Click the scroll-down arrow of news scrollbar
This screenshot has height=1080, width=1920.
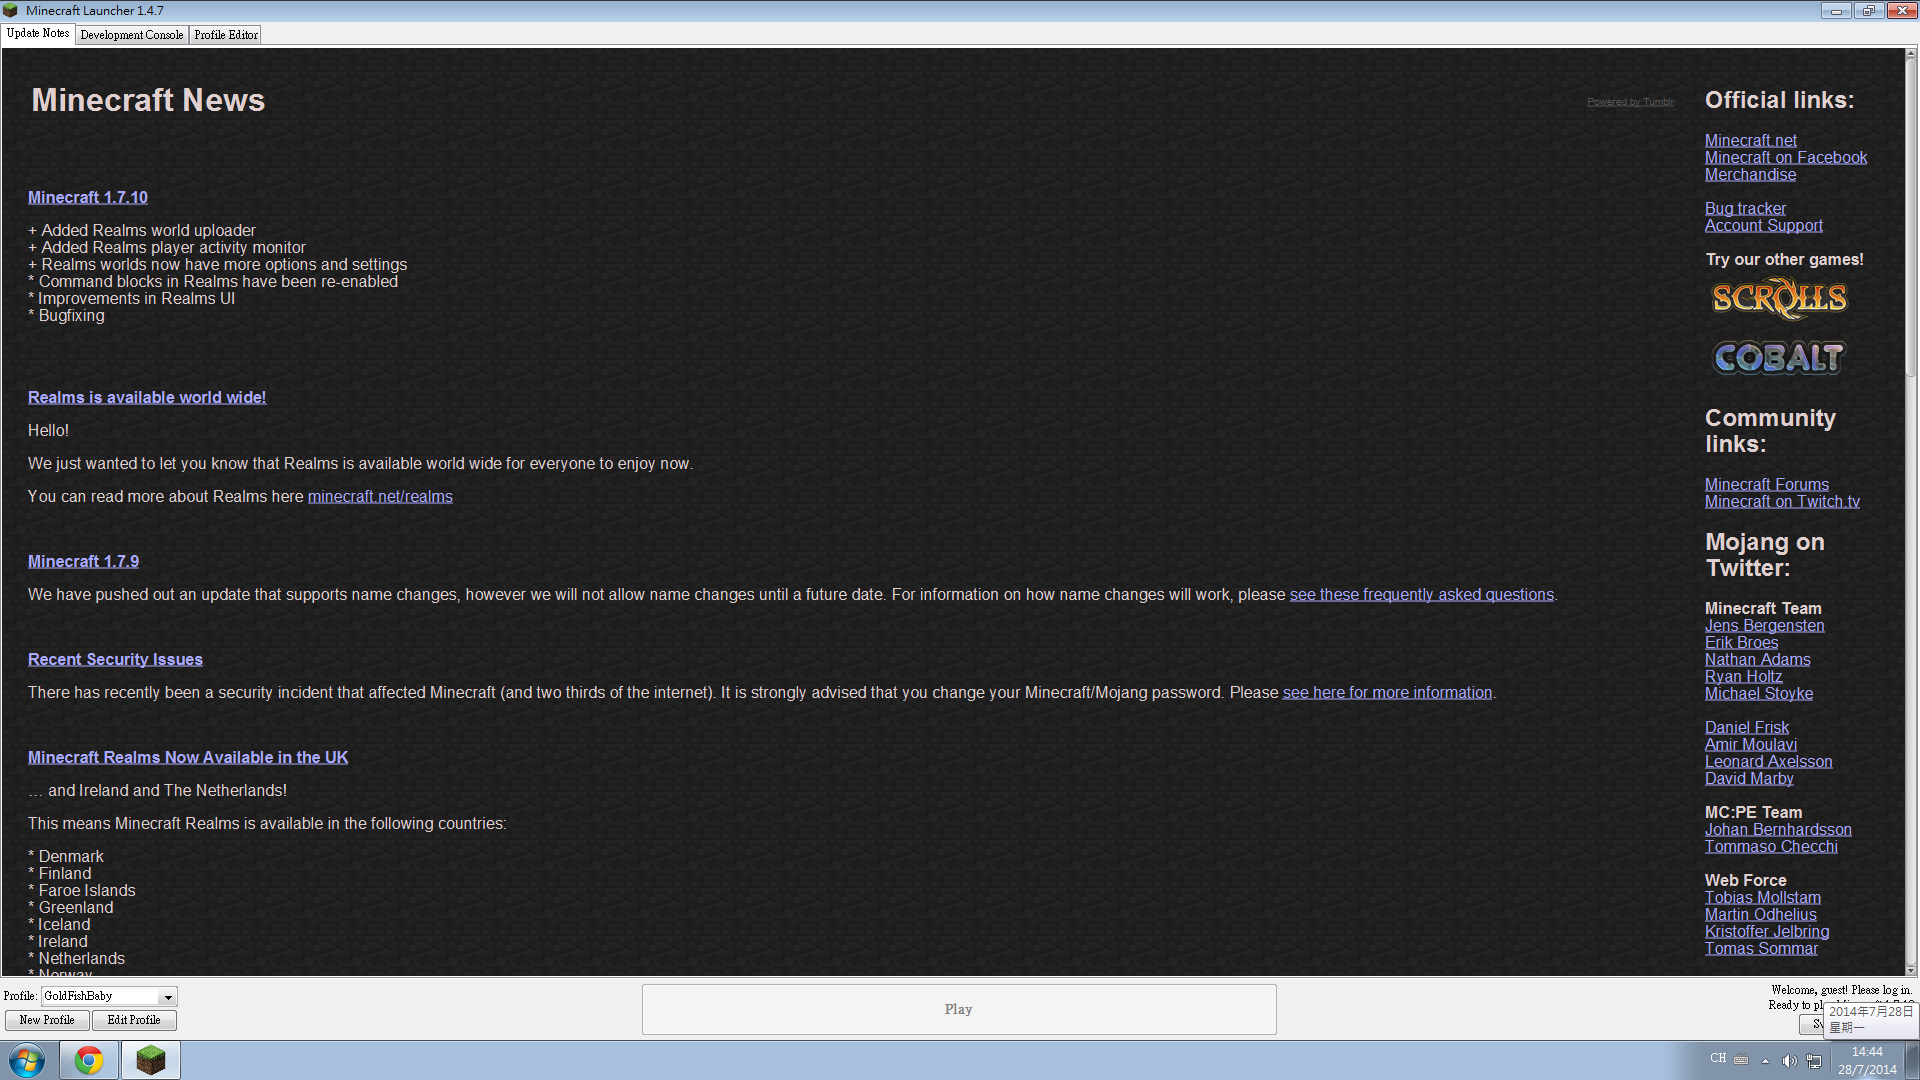click(x=1911, y=970)
